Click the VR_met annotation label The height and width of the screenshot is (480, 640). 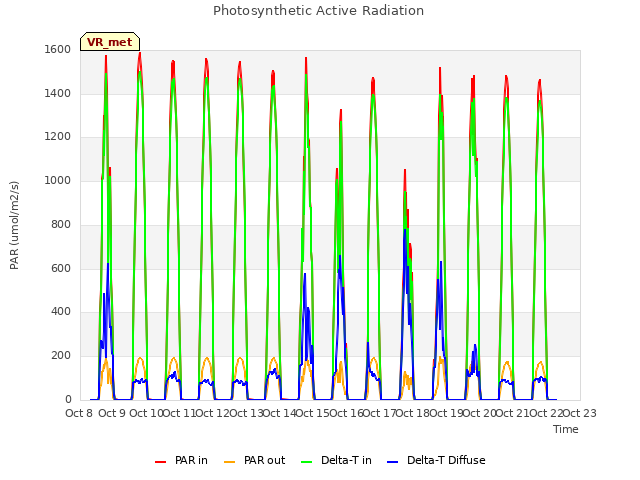coord(110,42)
